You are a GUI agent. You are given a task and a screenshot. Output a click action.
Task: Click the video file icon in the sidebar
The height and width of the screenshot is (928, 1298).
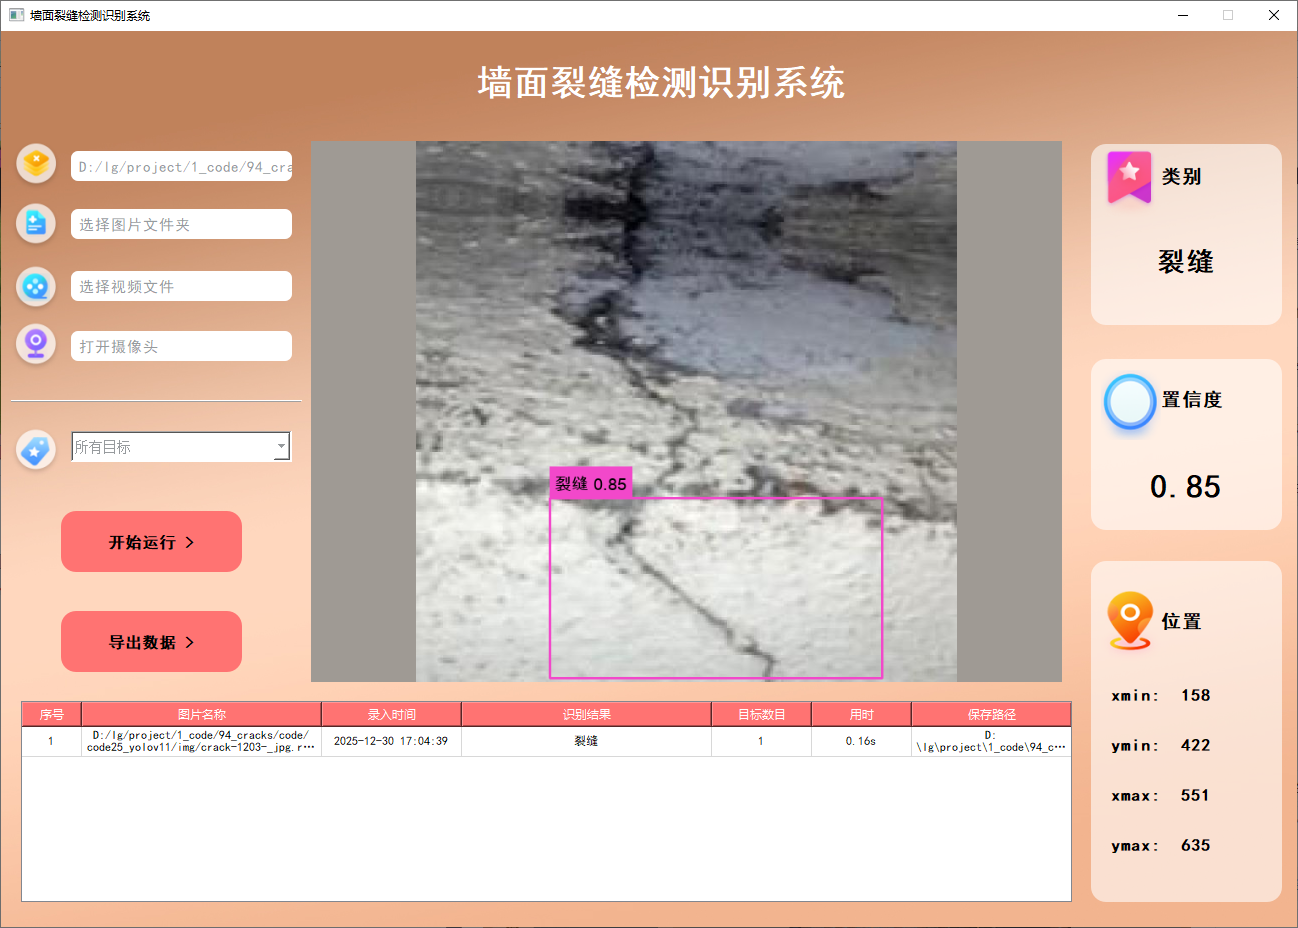tap(36, 287)
